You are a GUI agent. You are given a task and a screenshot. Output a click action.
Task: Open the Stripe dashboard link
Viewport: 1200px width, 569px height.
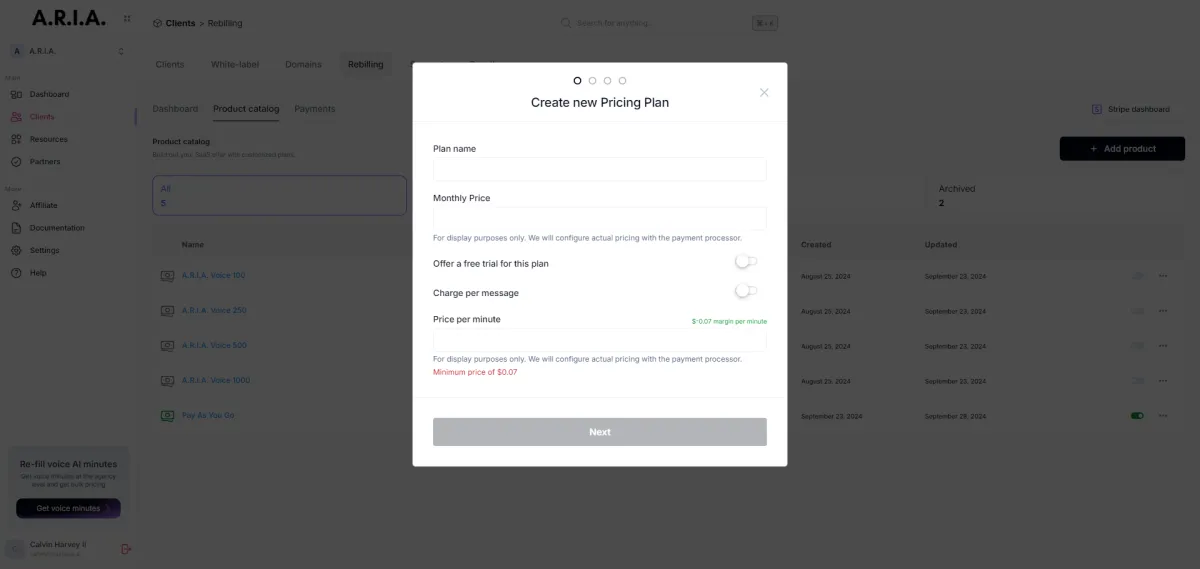tap(1131, 109)
